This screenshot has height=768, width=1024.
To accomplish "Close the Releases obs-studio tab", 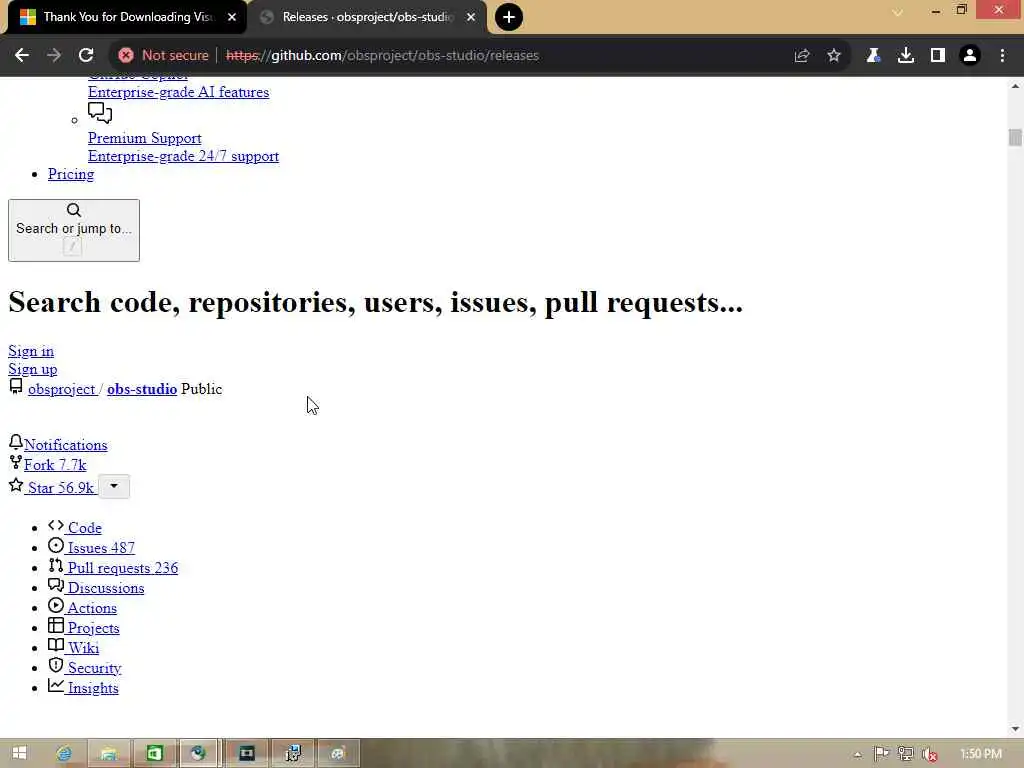I will 471,17.
